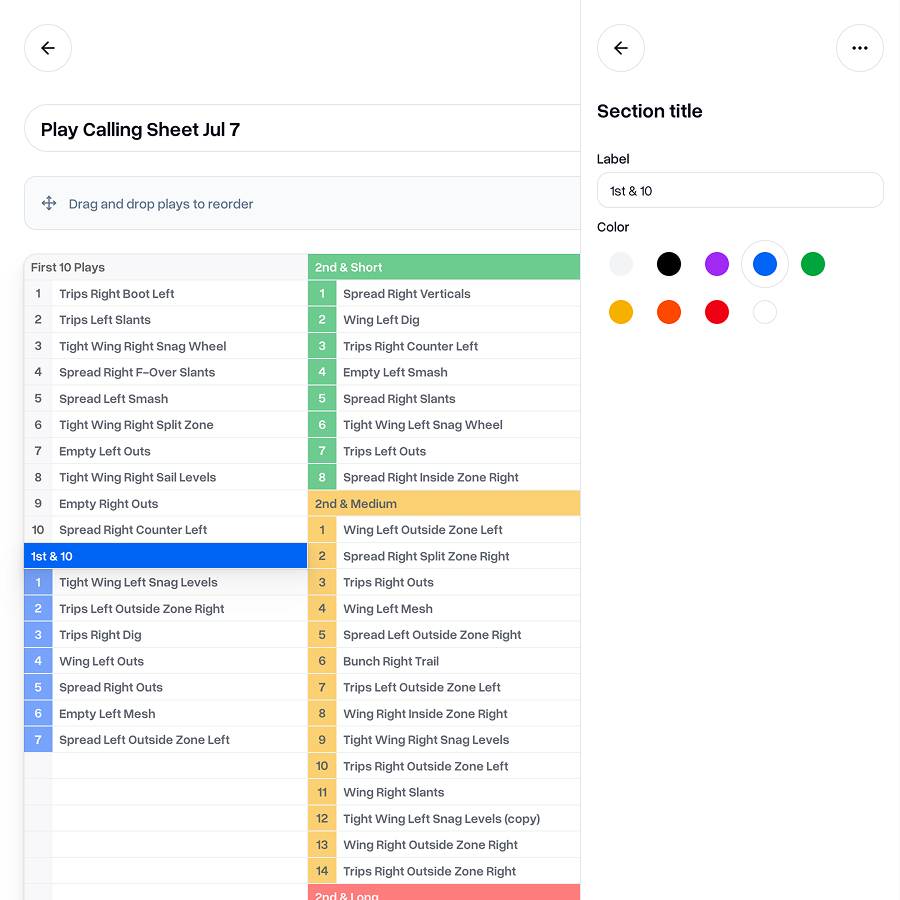Open the three-dots more options menu

pos(859,48)
